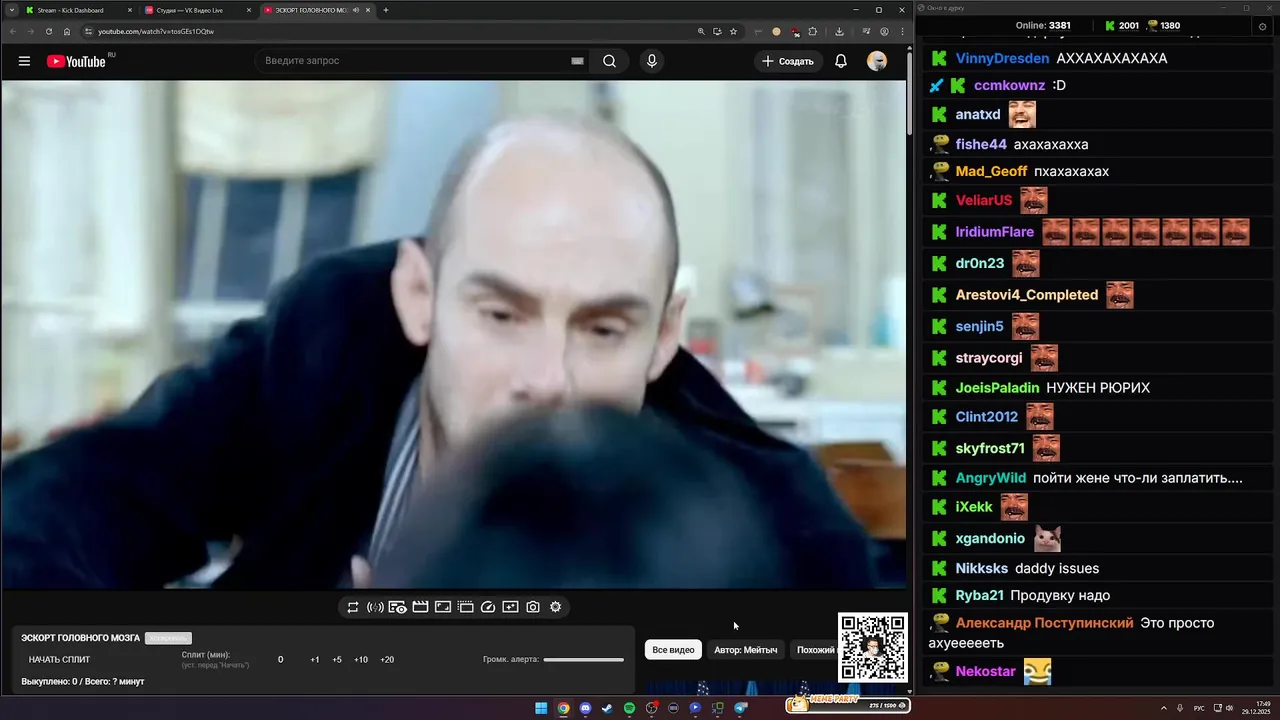Click the split minutes value 0
The image size is (1280, 720).
coord(280,659)
